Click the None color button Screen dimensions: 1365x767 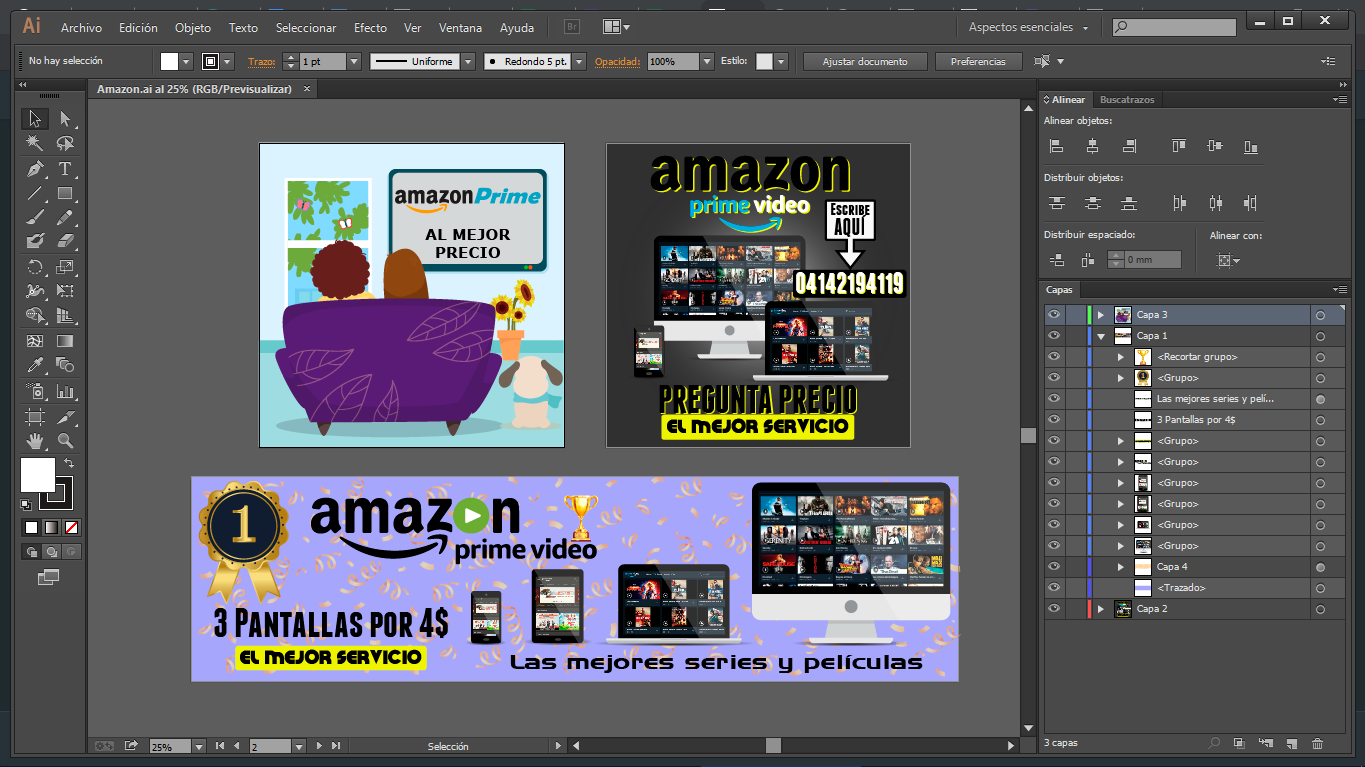(x=71, y=527)
